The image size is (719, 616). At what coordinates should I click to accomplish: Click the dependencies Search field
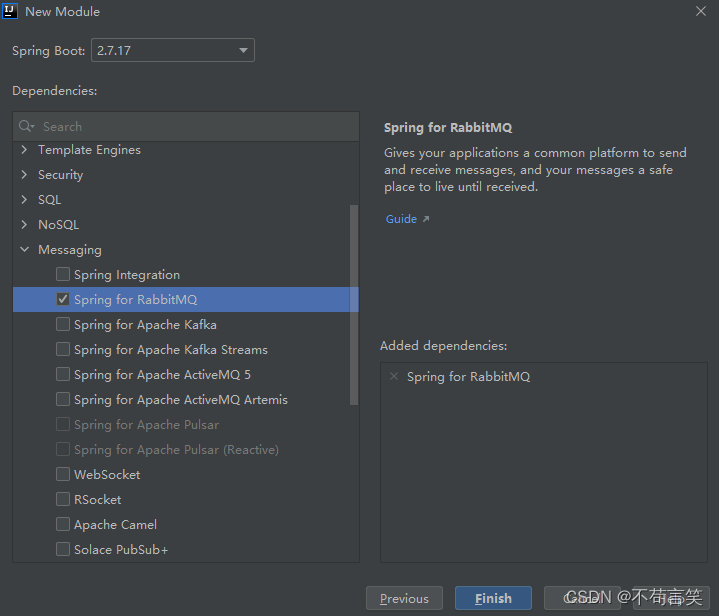coord(186,127)
